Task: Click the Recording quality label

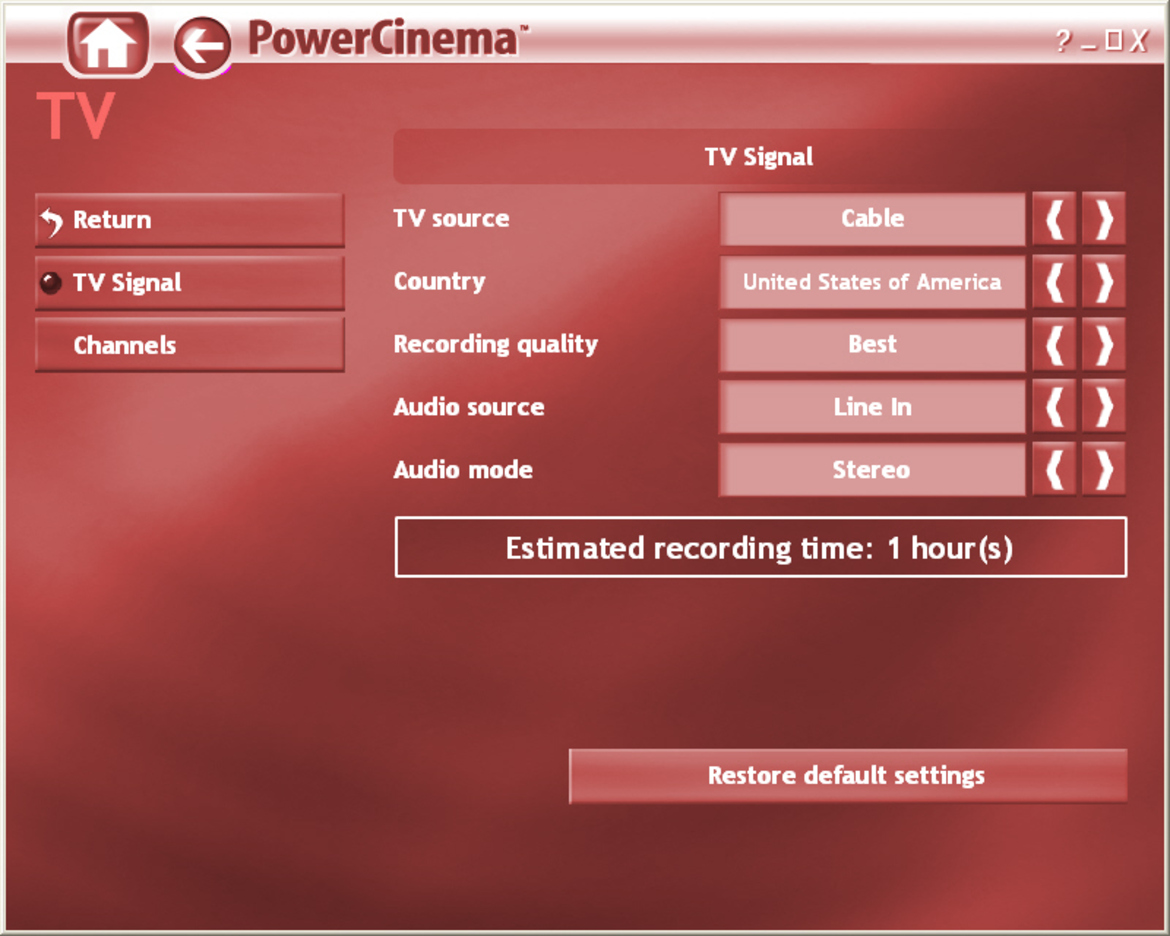Action: point(495,344)
